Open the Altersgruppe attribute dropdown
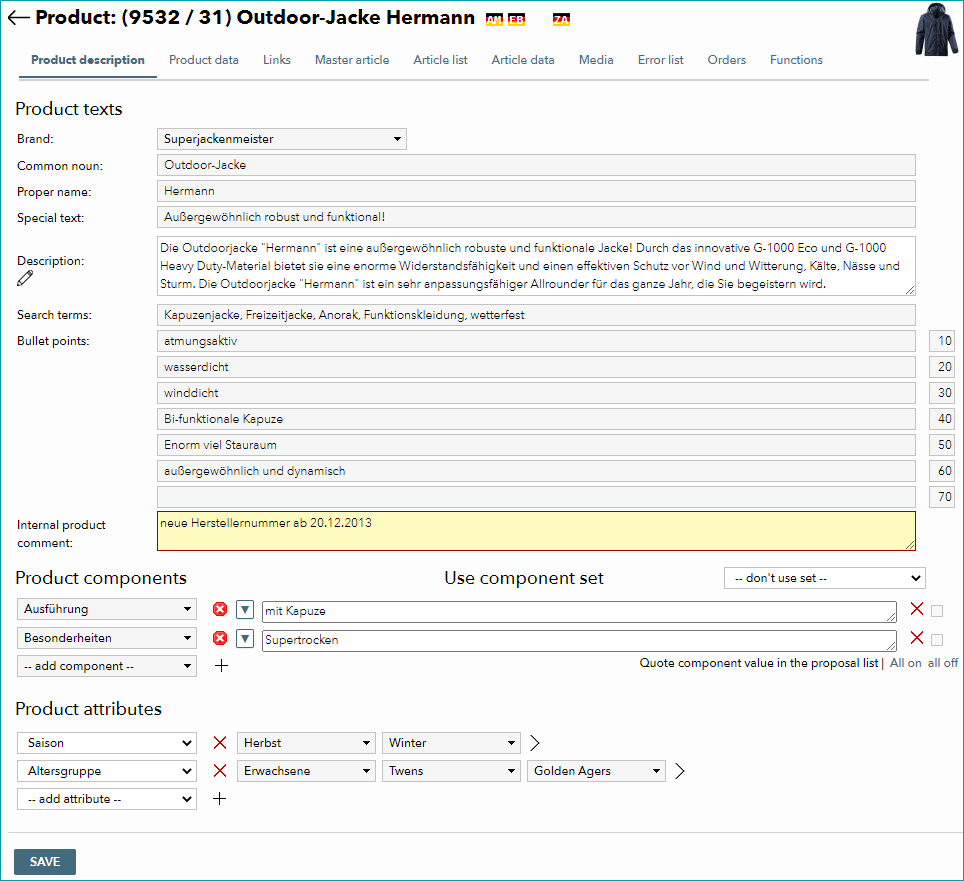964x881 pixels. pyautogui.click(x=107, y=771)
